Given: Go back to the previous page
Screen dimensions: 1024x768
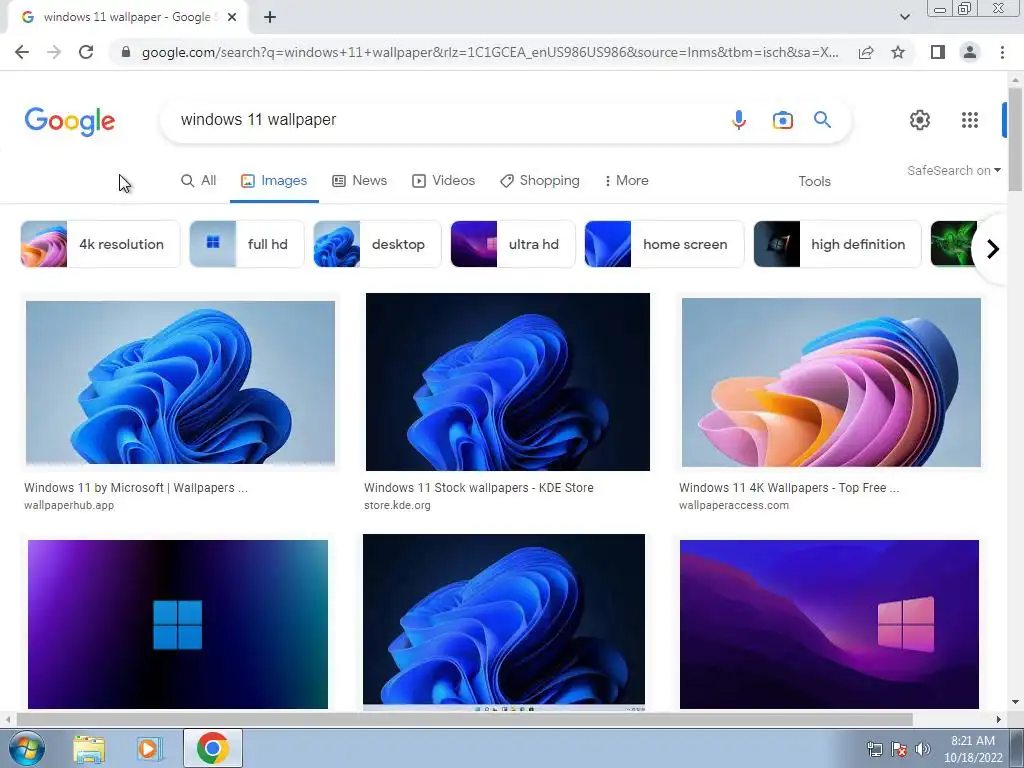Looking at the screenshot, I should point(22,52).
